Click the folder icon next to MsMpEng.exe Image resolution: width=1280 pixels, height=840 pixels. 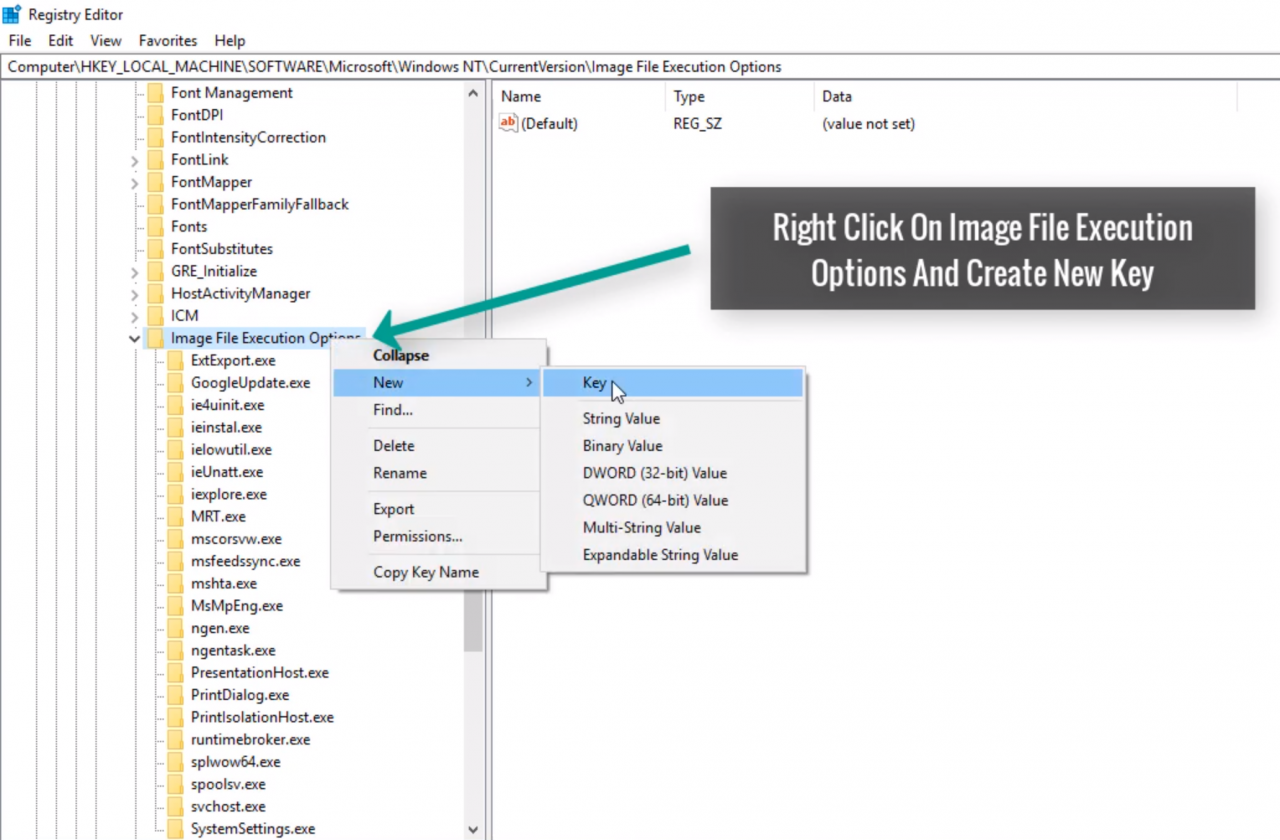[176, 606]
